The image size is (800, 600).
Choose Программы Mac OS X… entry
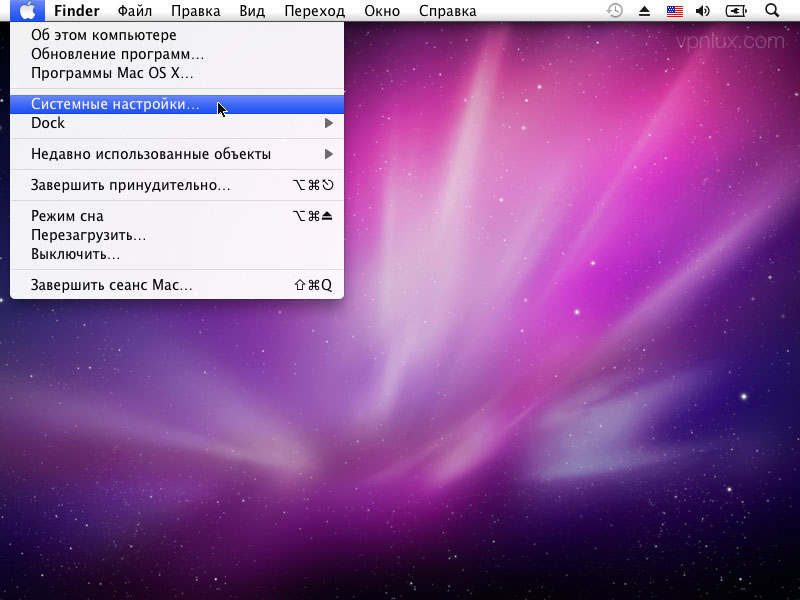click(x=177, y=73)
